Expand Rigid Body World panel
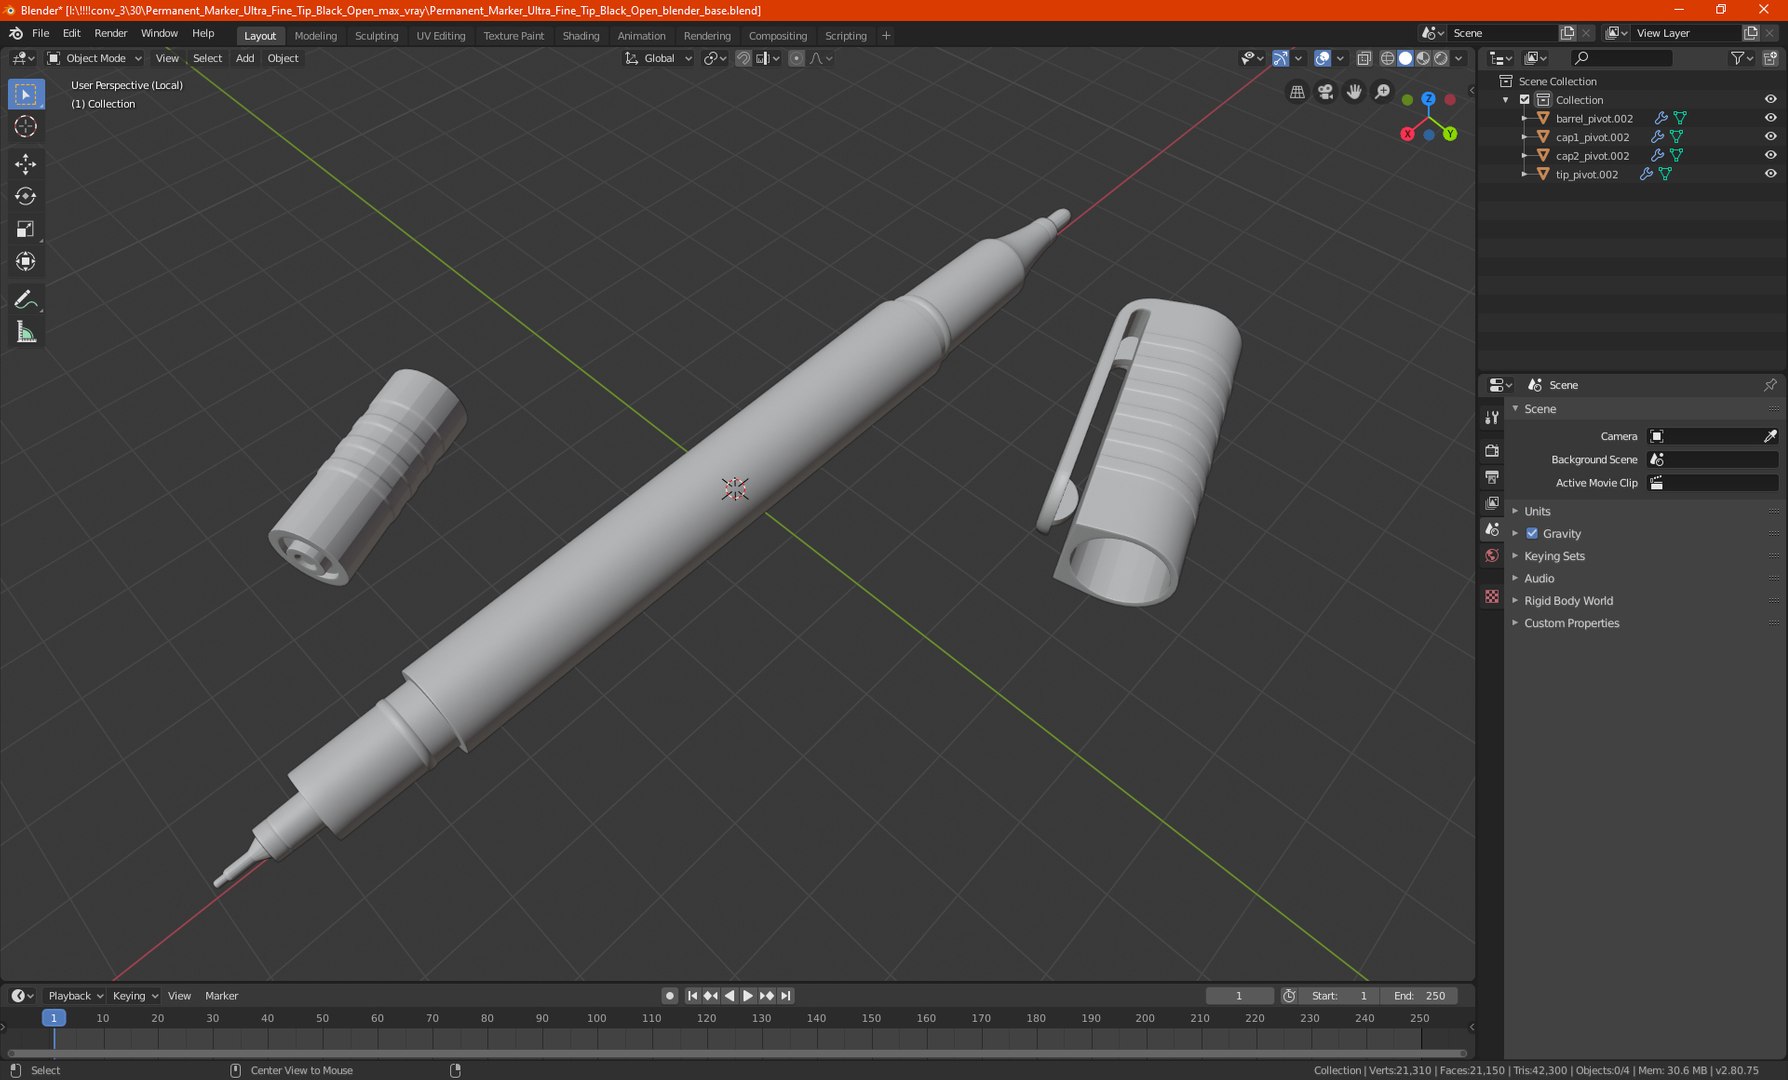 1568,601
